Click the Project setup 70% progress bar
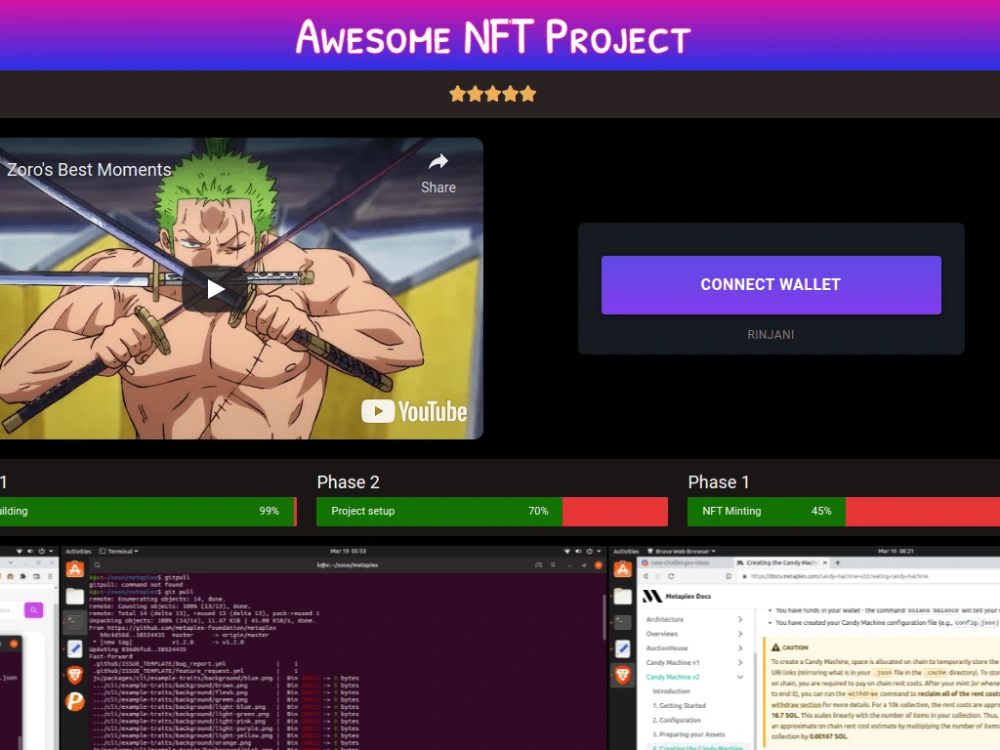The image size is (1000, 750). [492, 511]
